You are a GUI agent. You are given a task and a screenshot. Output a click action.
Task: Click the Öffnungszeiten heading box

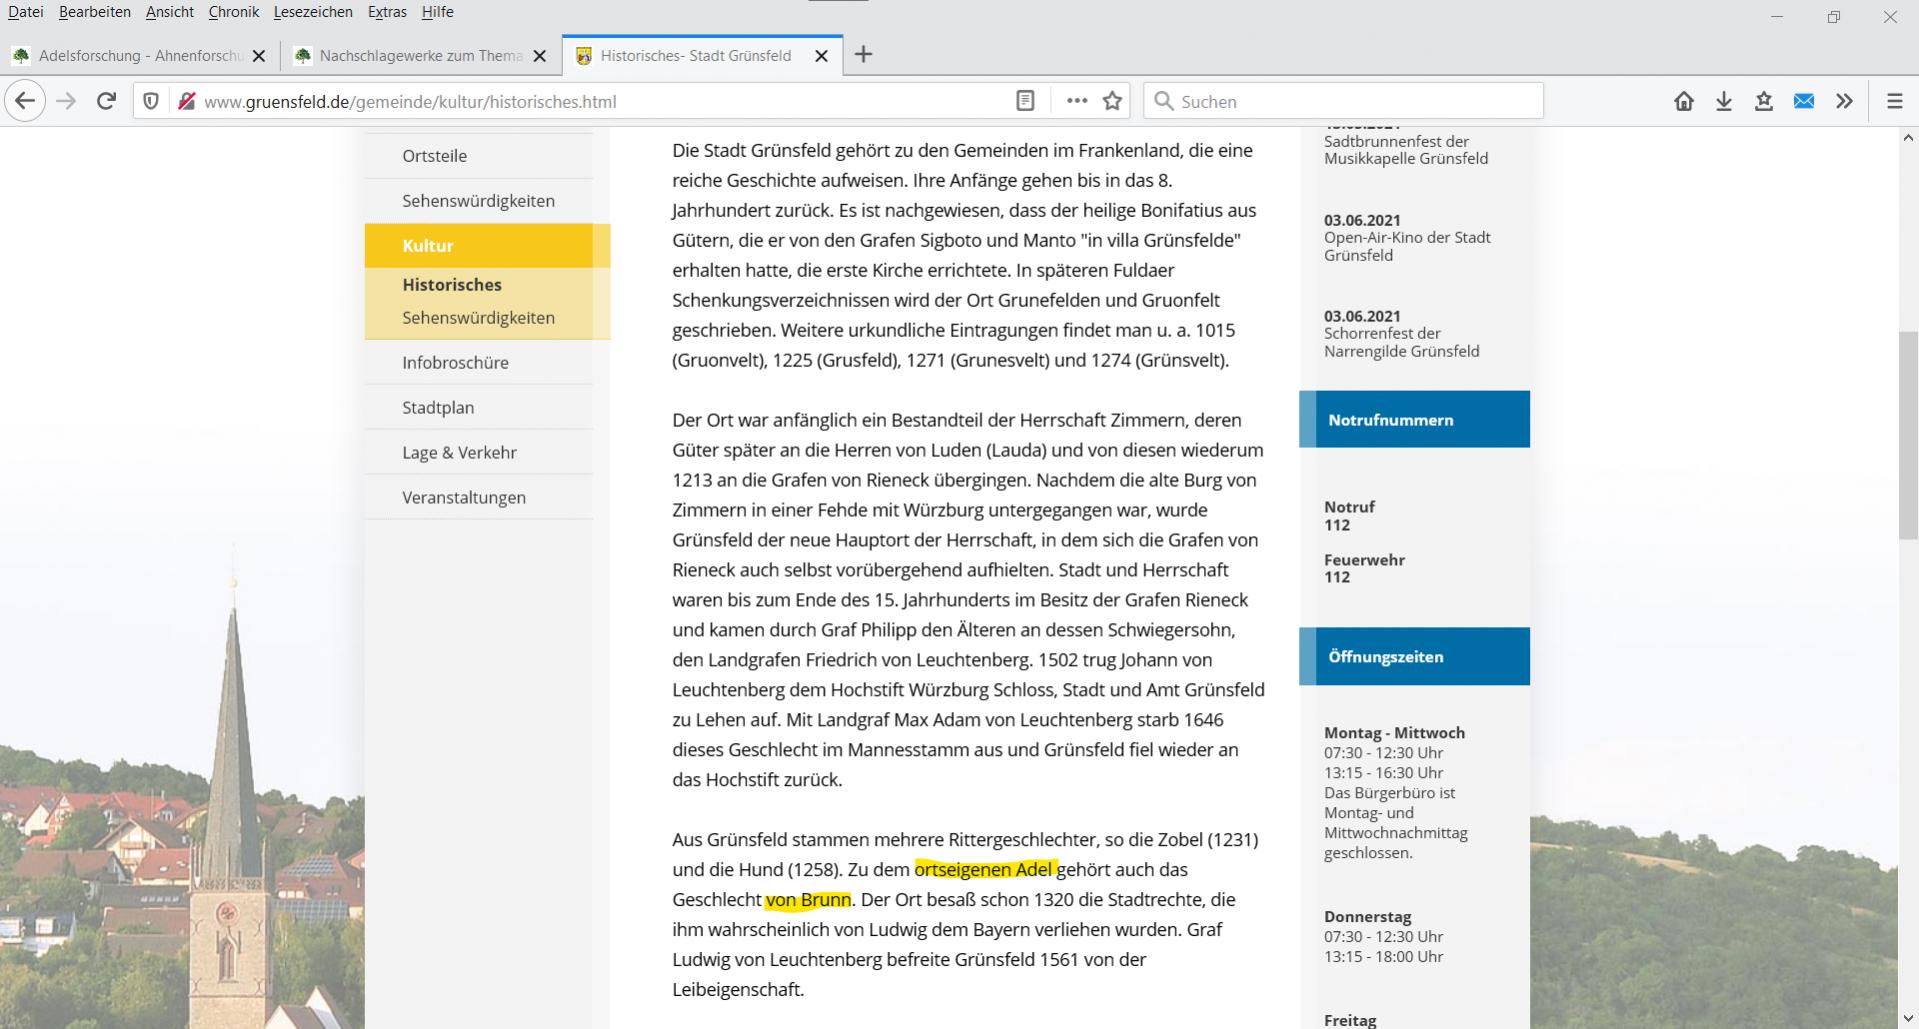click(x=1414, y=657)
